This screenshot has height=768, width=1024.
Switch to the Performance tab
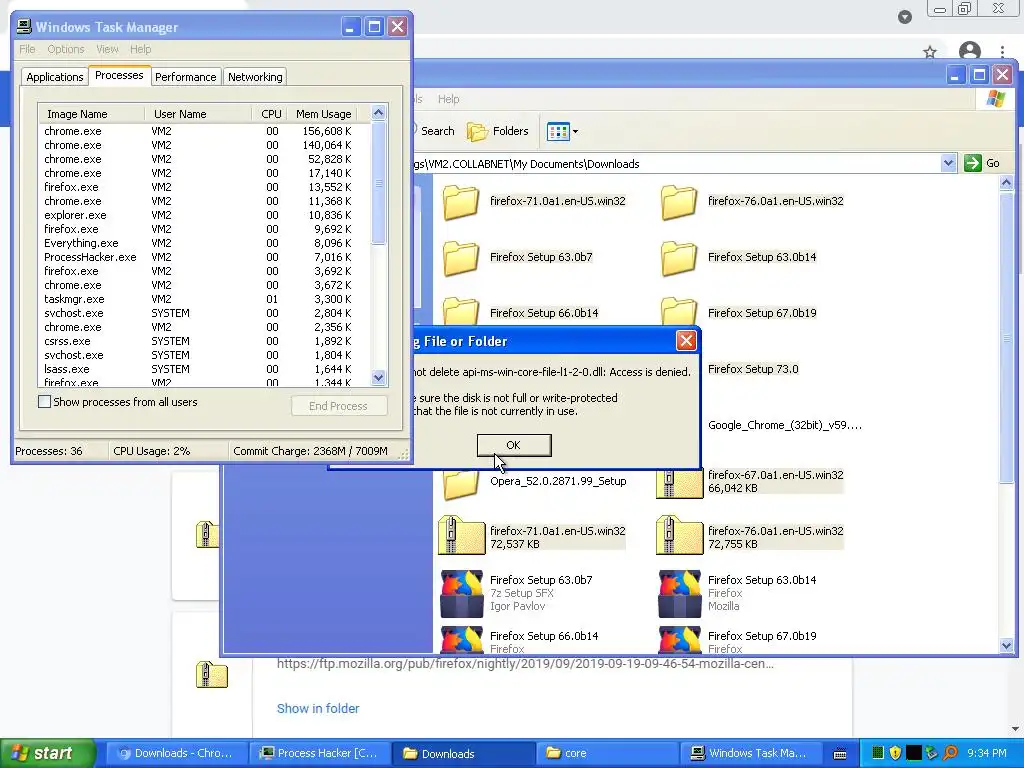click(185, 77)
